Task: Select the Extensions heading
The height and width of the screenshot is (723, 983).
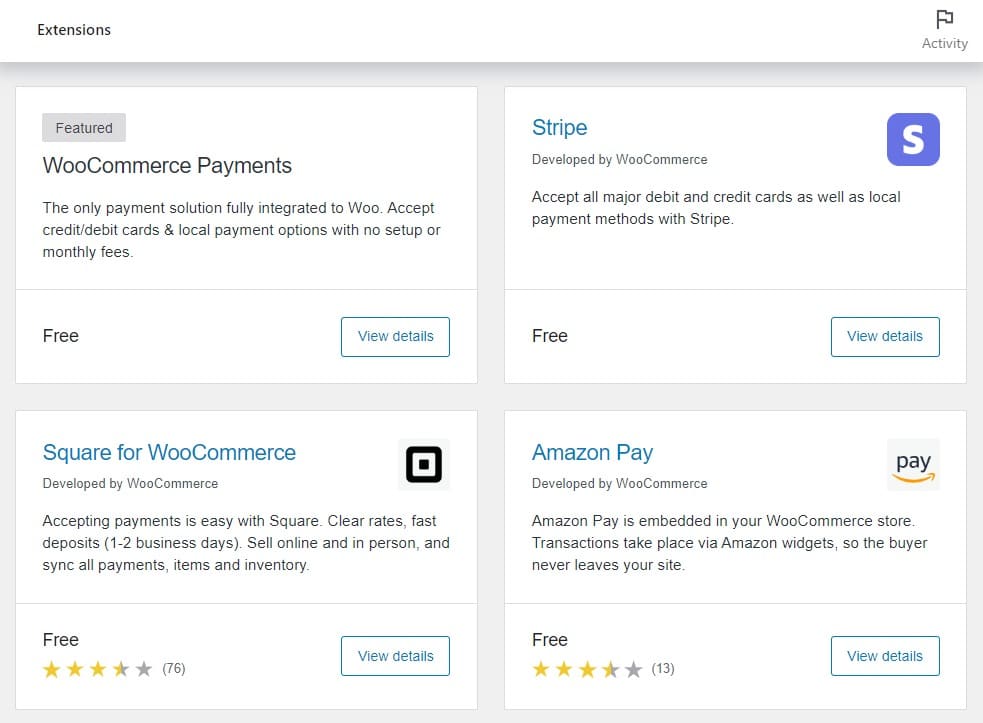Action: click(74, 30)
